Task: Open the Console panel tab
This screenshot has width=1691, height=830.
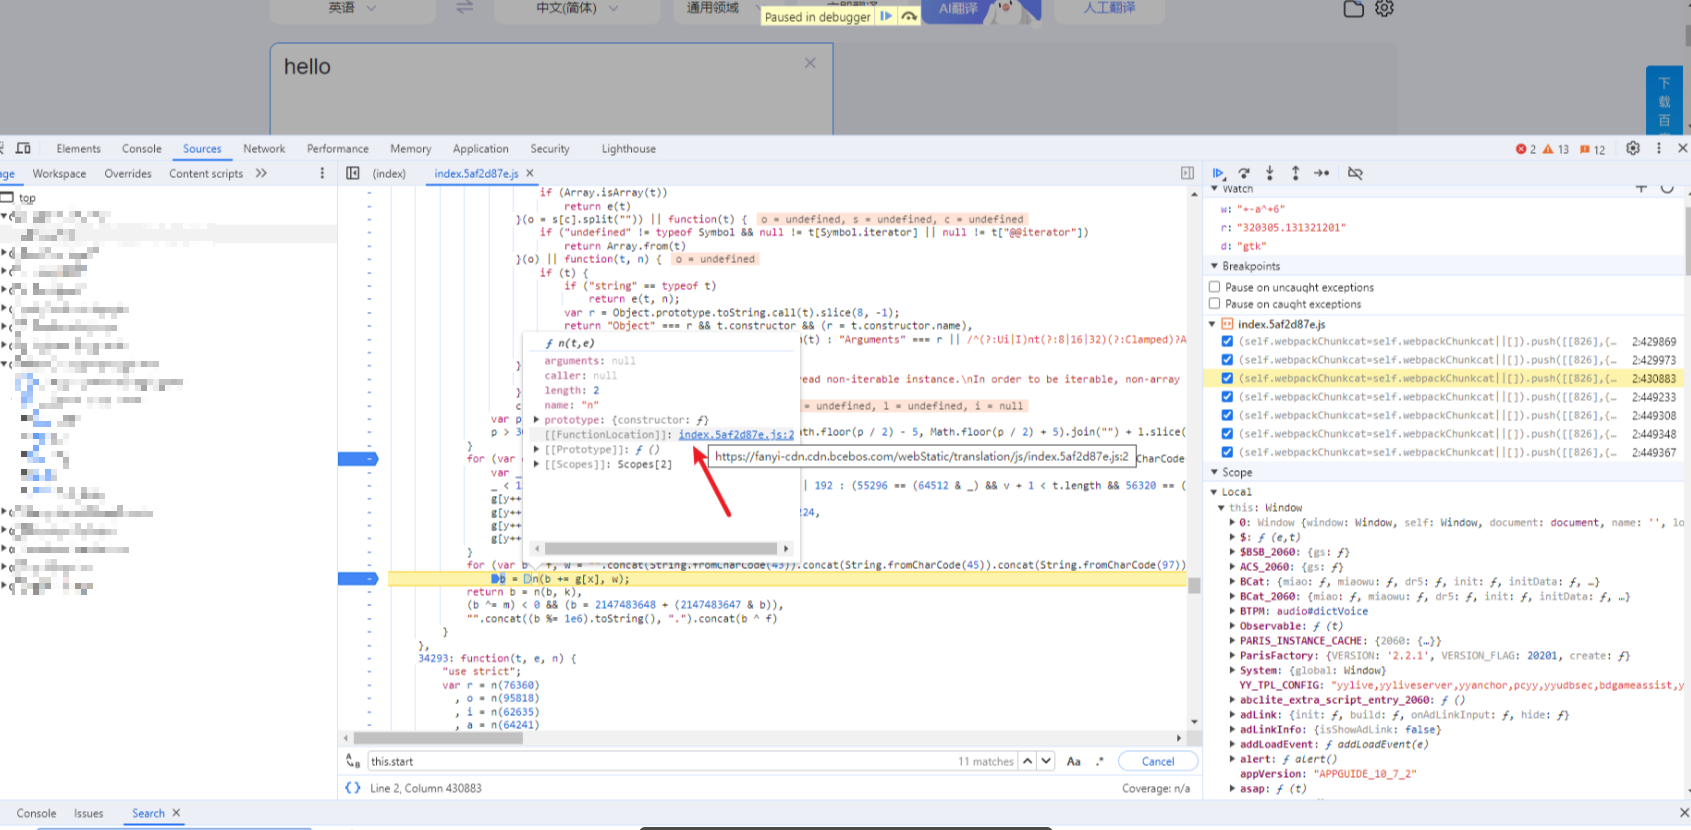Action: coord(141,148)
